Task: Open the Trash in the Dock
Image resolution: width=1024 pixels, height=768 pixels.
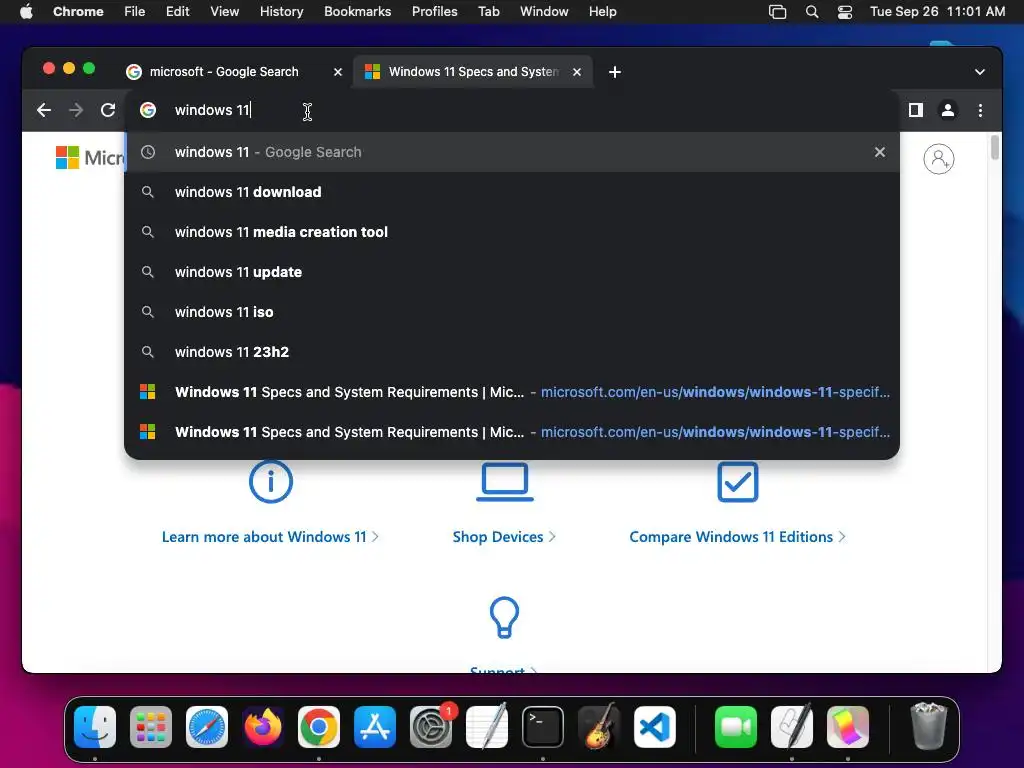Action: pyautogui.click(x=928, y=726)
